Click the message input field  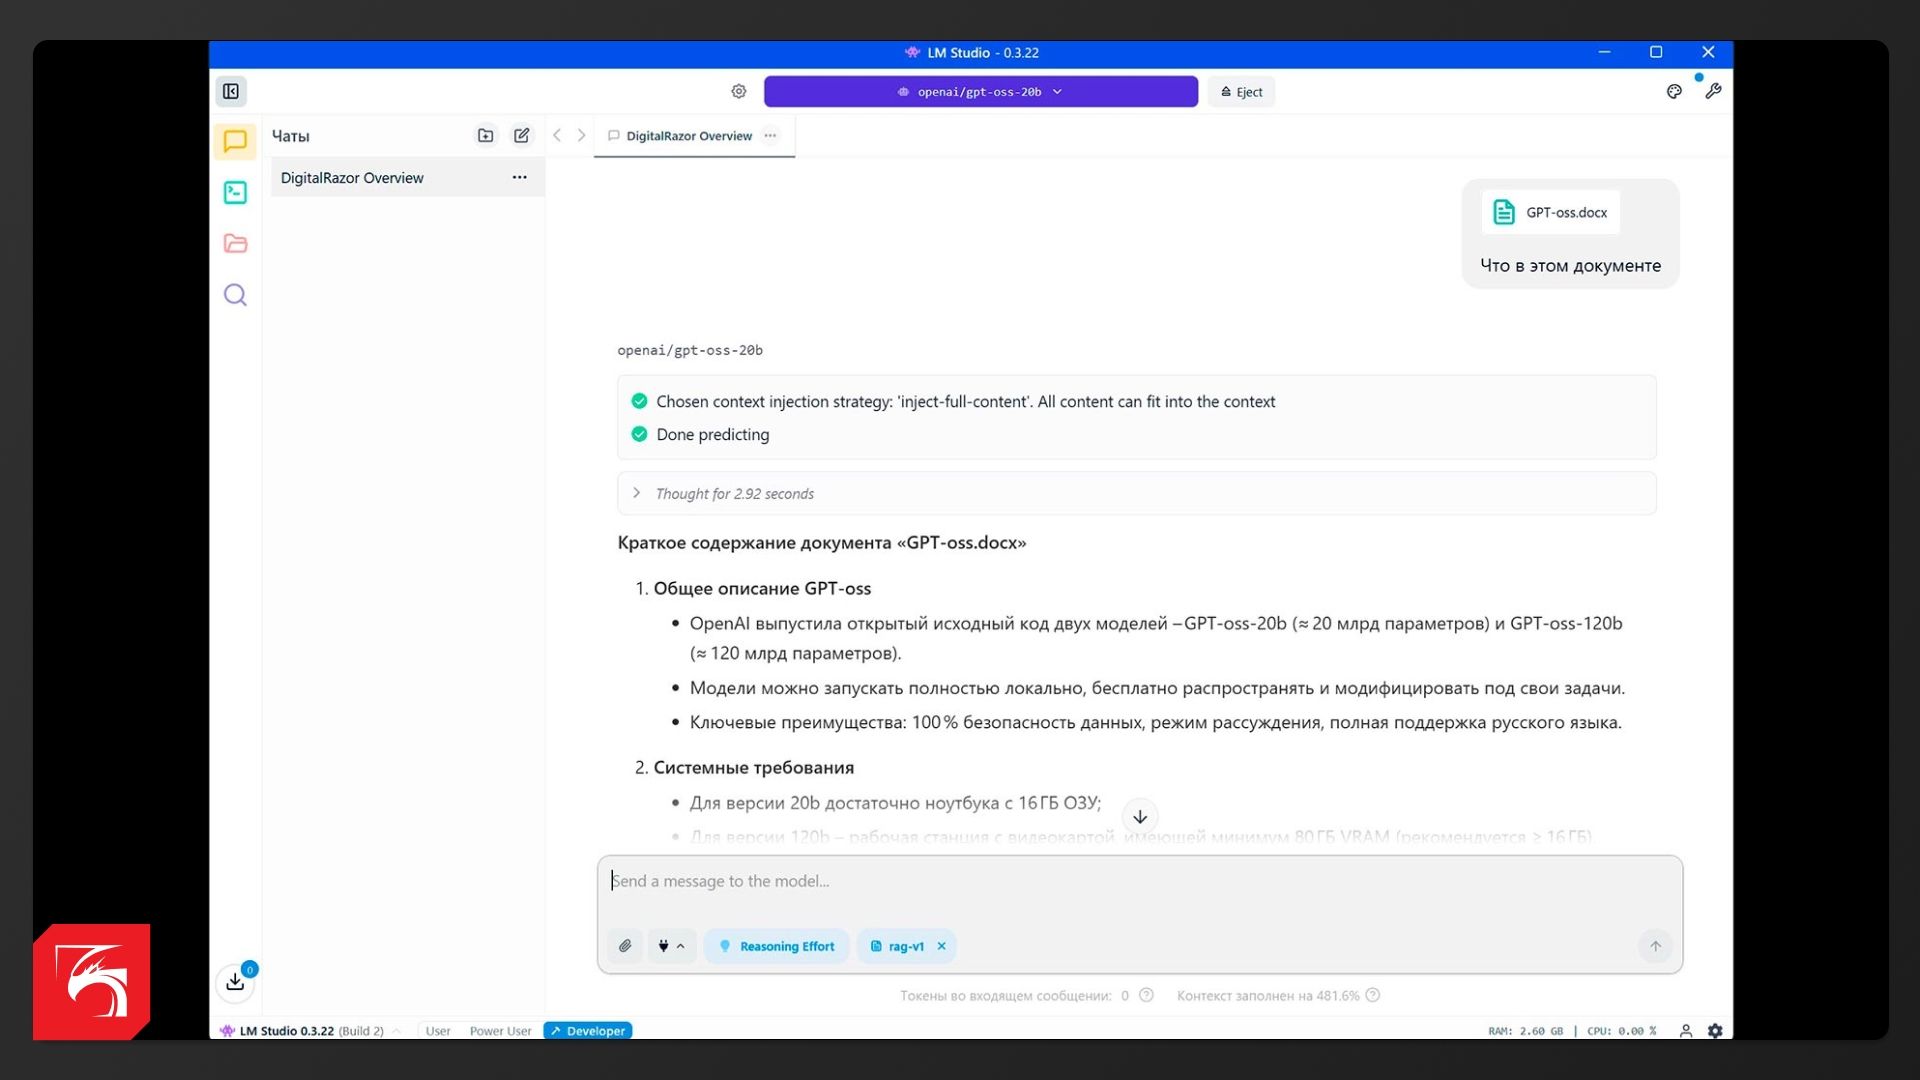[x=1138, y=882]
